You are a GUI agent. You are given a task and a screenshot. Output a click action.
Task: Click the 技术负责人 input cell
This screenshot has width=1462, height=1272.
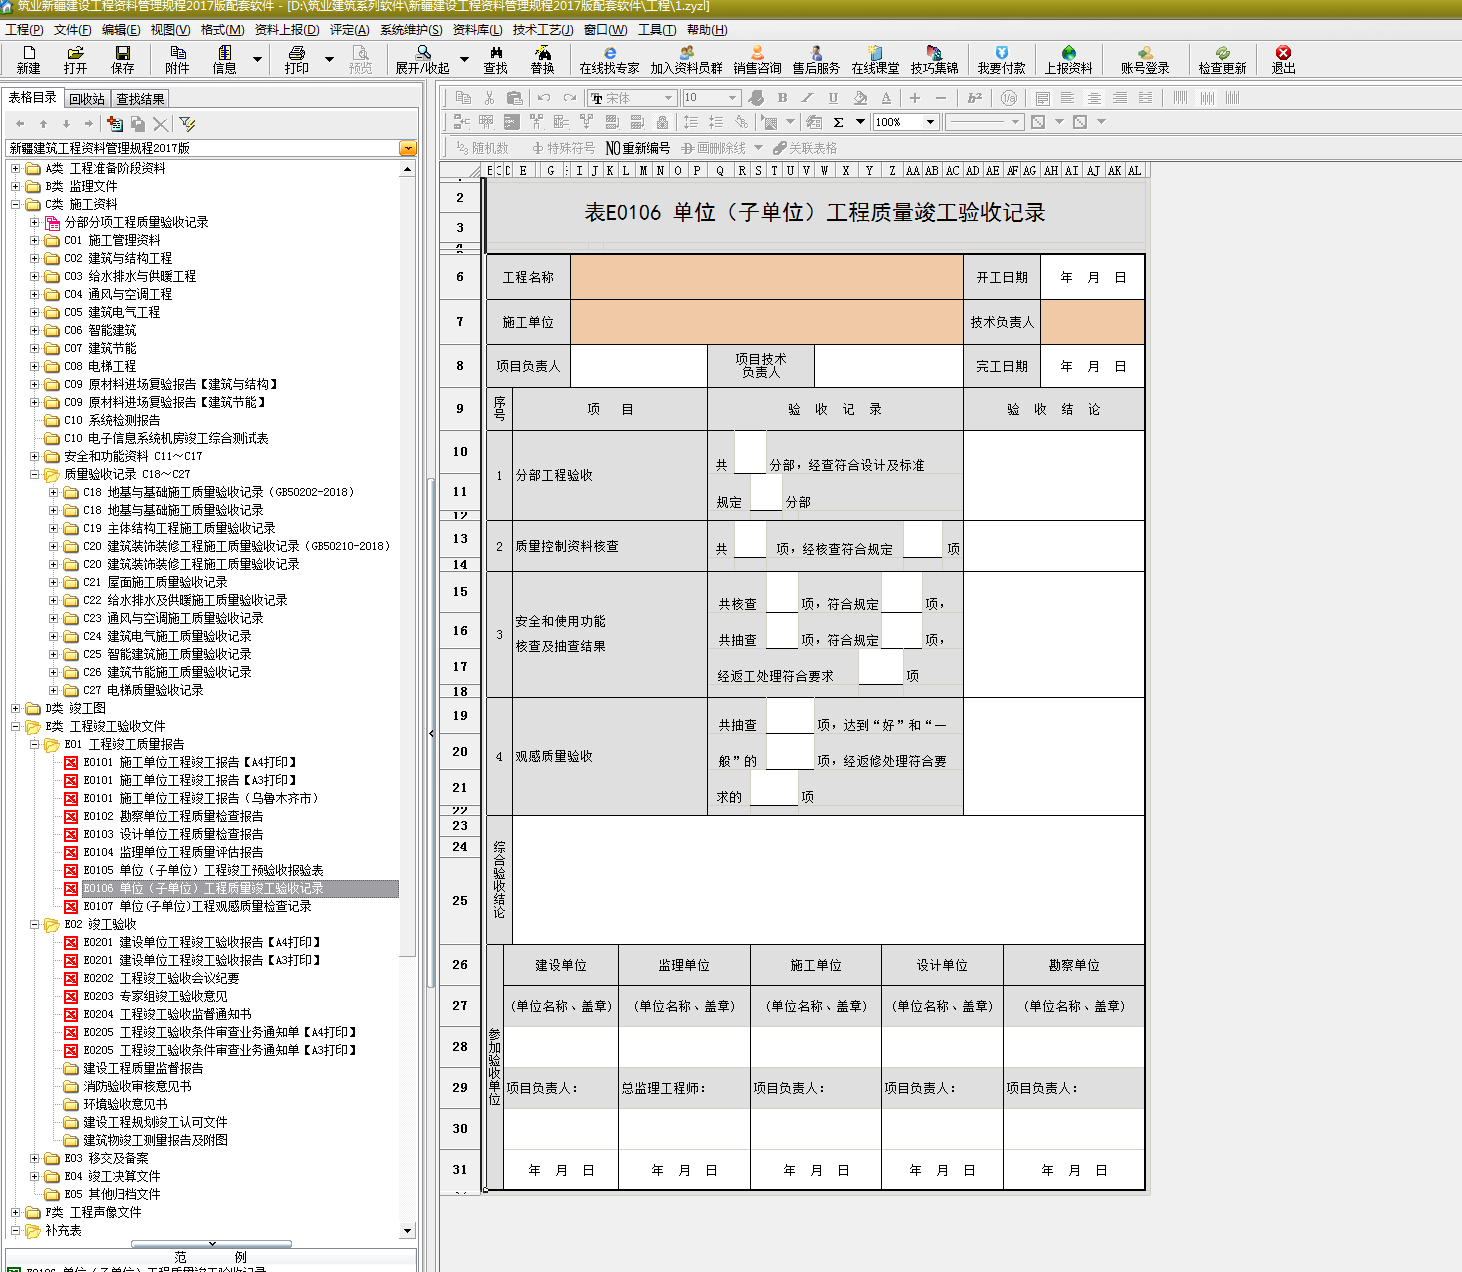(x=1092, y=322)
